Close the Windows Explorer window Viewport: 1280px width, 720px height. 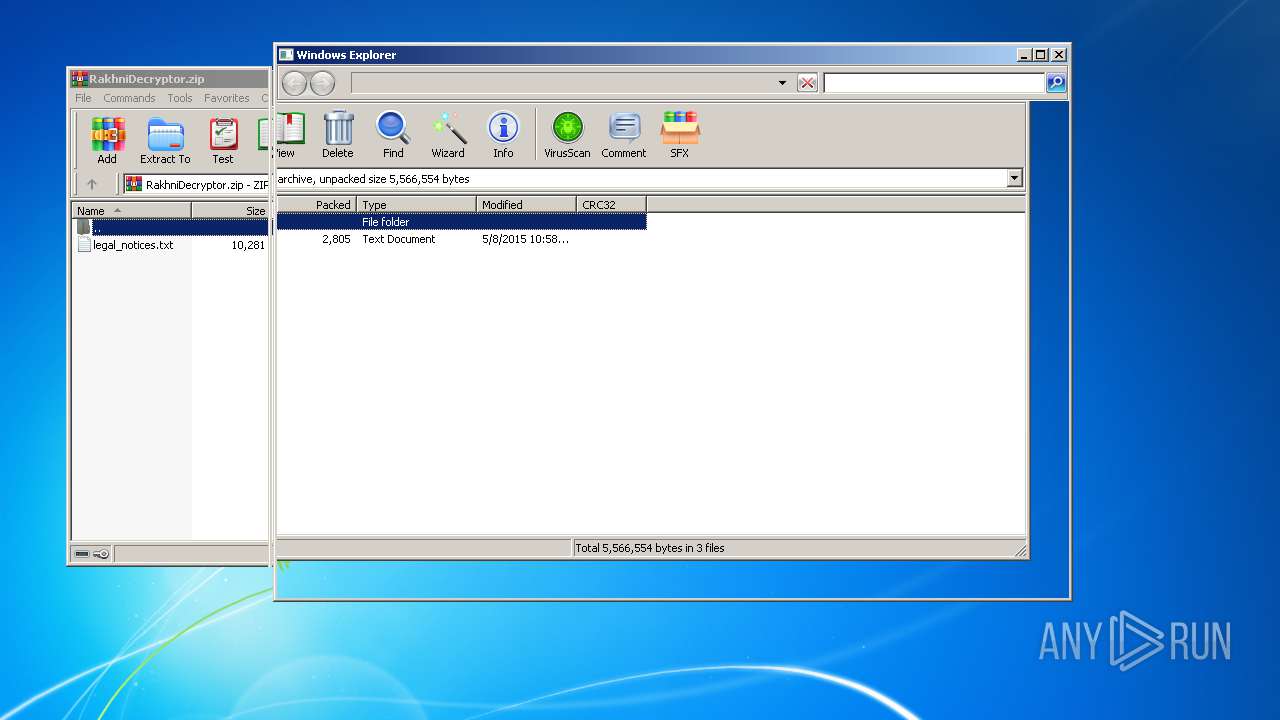click(1059, 55)
